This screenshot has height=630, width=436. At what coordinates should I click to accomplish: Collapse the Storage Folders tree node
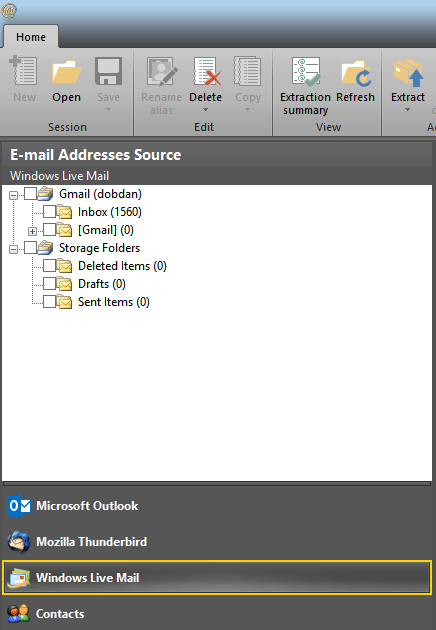coord(14,250)
